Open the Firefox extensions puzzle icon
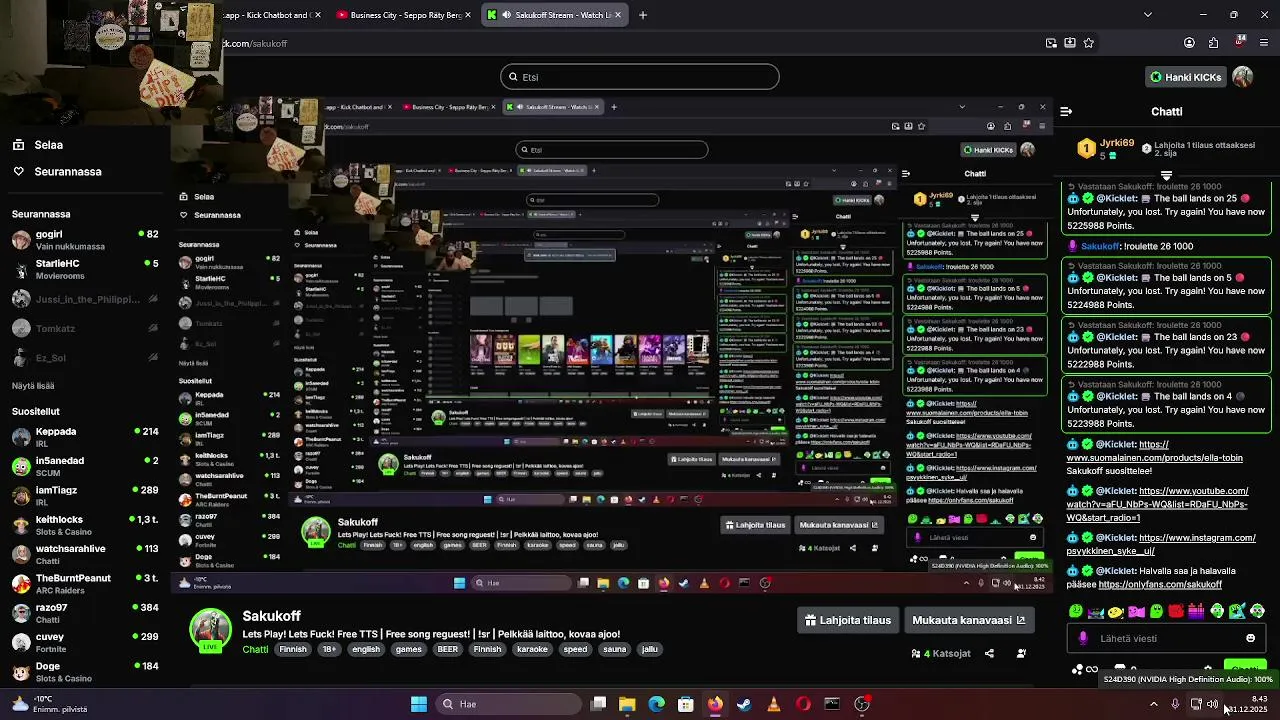Viewport: 1280px width, 720px height. point(1213,43)
